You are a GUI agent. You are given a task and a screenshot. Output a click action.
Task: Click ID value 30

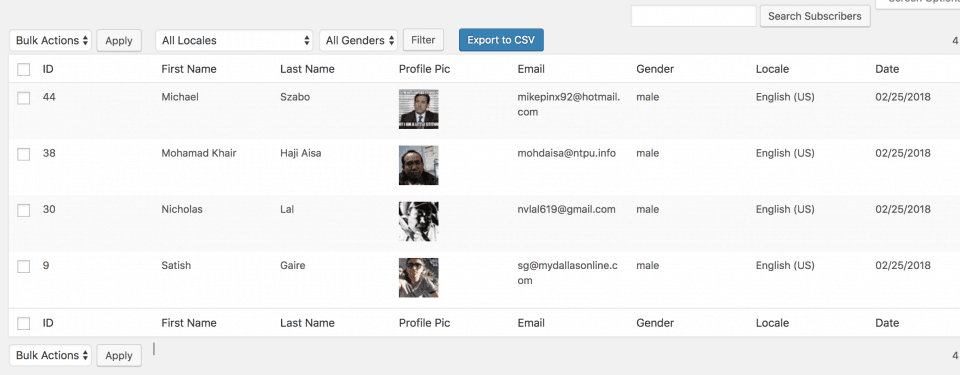(x=49, y=210)
